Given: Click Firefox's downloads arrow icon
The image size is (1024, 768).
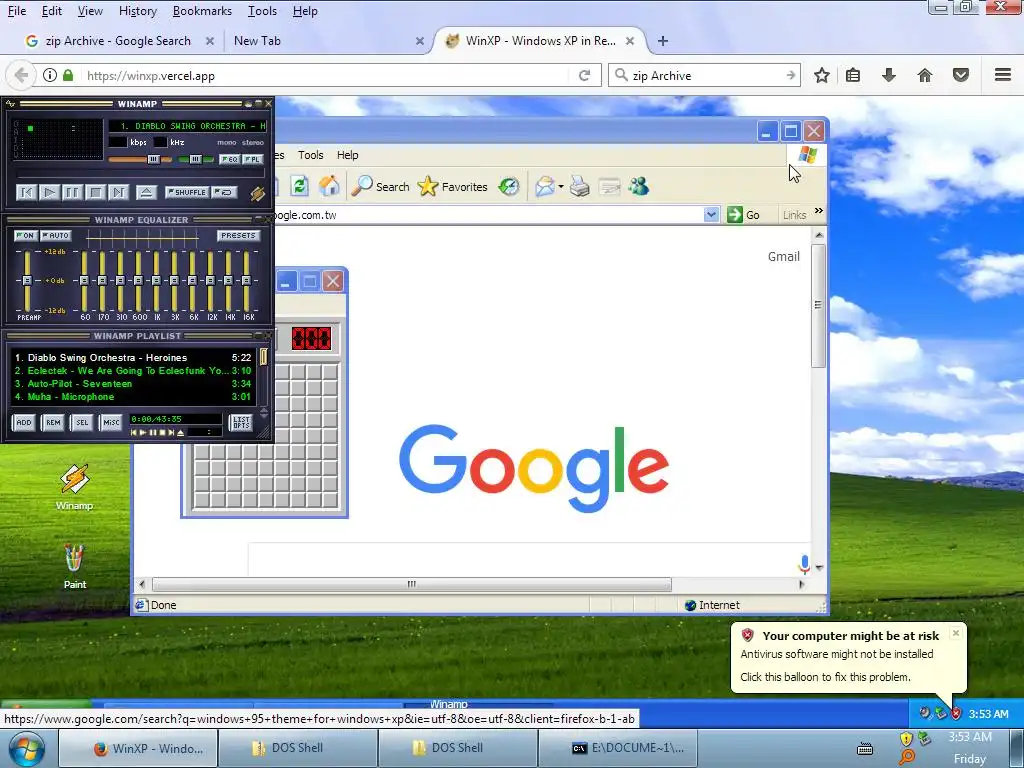Looking at the screenshot, I should [888, 76].
